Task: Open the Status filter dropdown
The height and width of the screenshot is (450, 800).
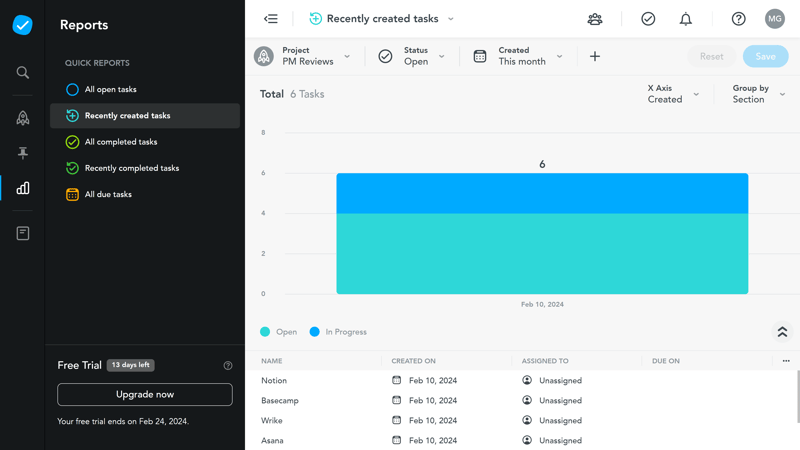Action: [412, 57]
